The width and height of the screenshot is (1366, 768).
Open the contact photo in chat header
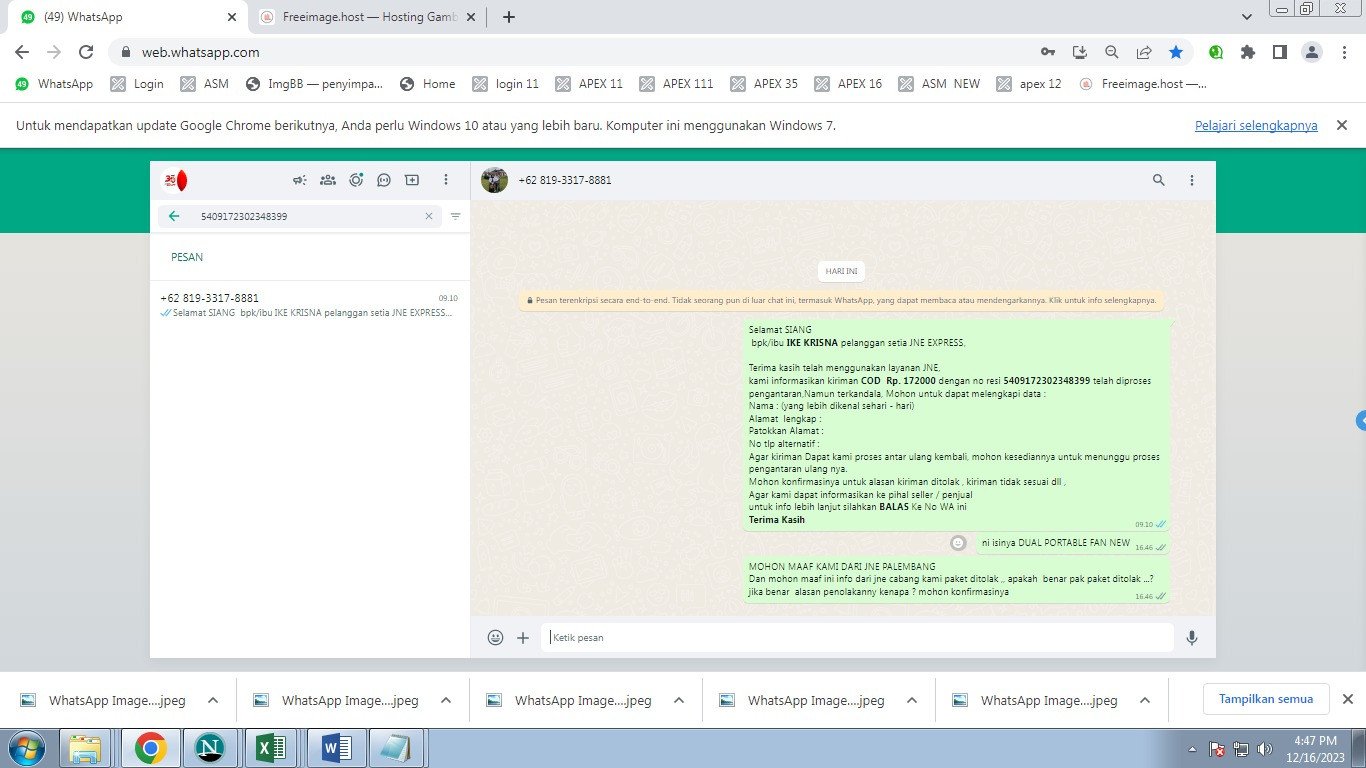coord(494,180)
